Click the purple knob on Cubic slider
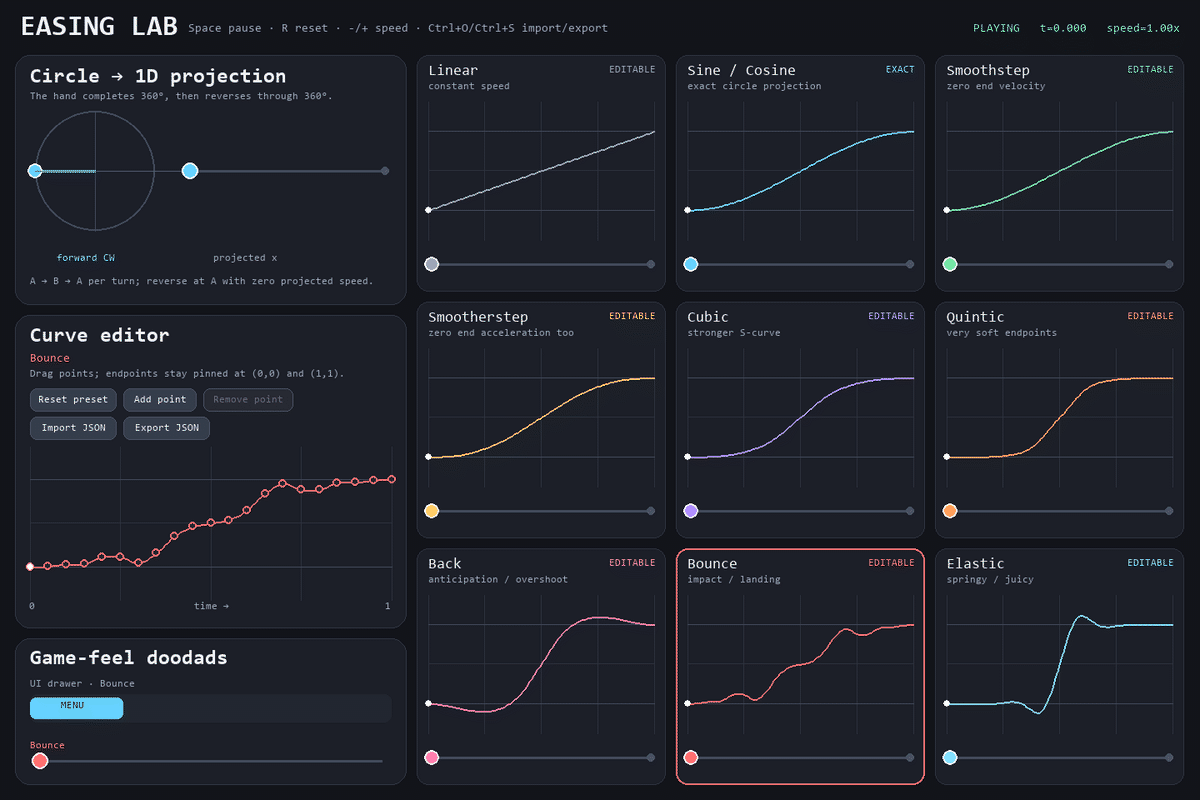The width and height of the screenshot is (1200, 800). 690,511
